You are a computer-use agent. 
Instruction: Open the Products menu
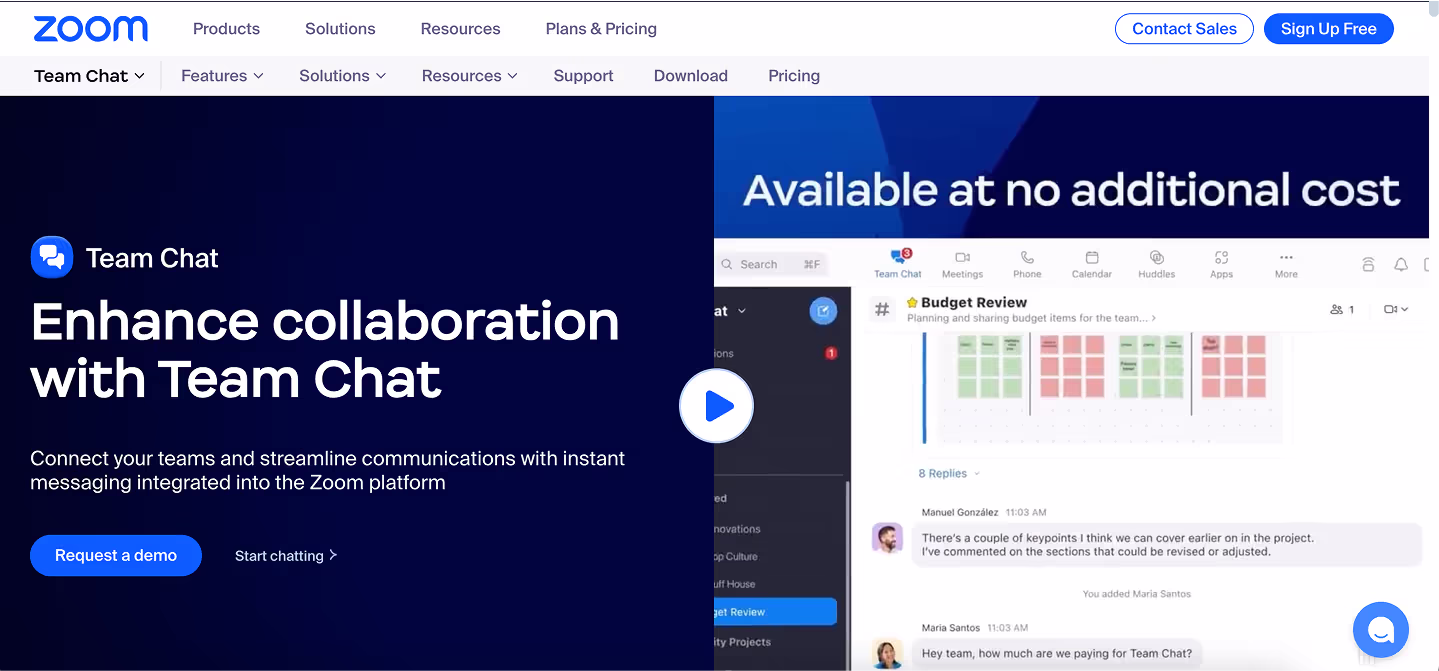click(x=226, y=29)
